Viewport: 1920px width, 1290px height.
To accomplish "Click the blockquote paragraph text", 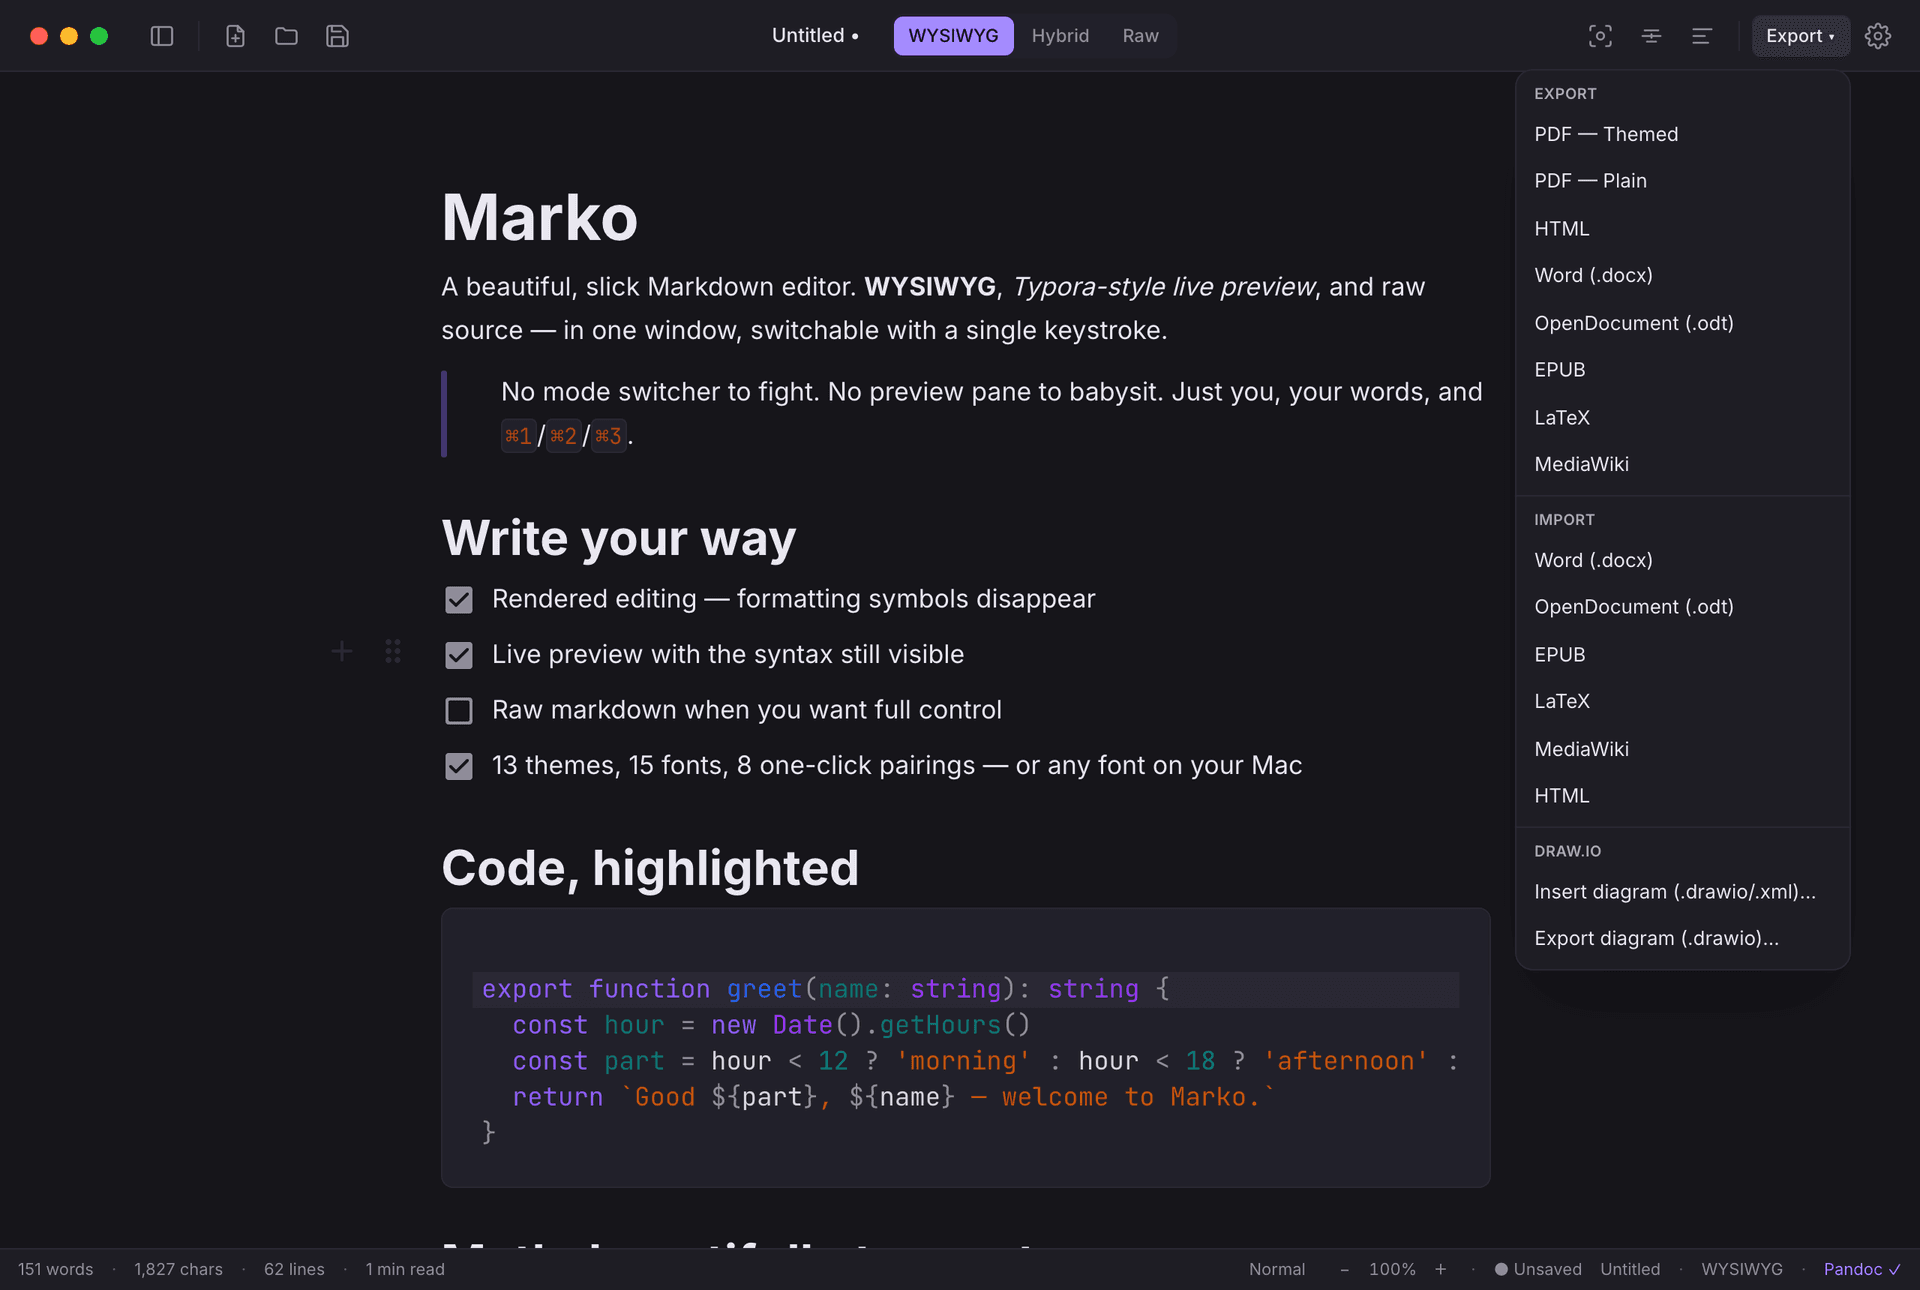I will point(991,413).
